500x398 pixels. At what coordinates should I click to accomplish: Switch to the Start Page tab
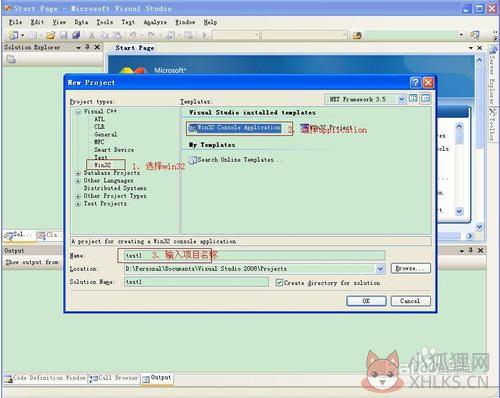click(135, 48)
